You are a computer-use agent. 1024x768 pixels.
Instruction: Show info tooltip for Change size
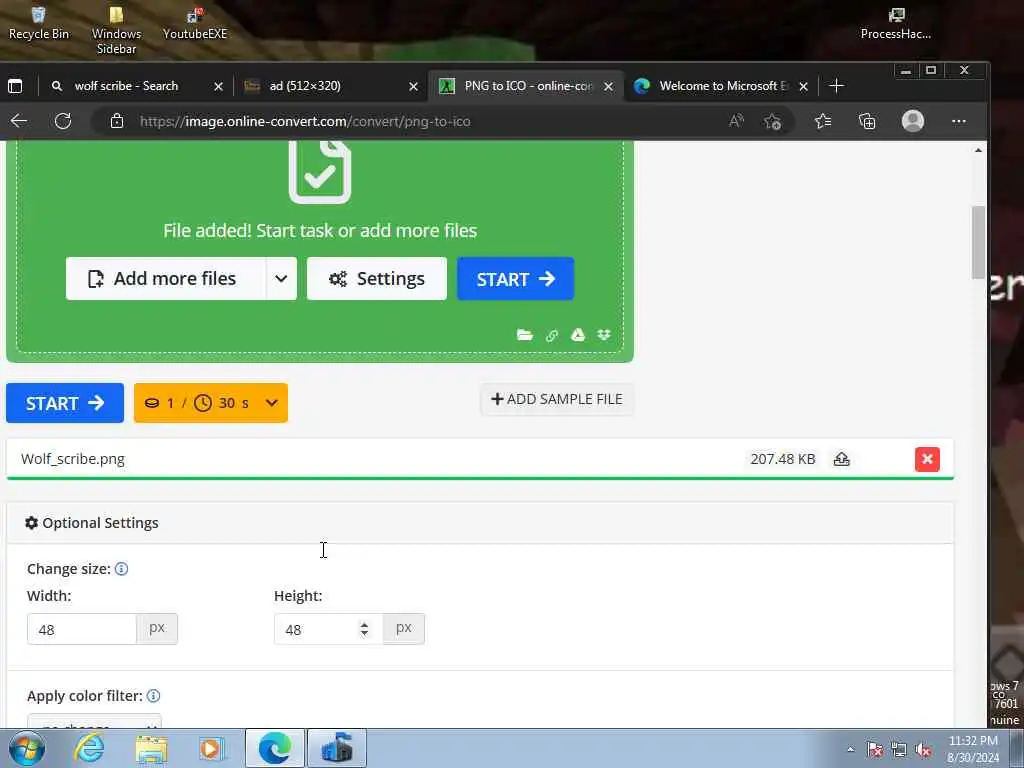(121, 569)
